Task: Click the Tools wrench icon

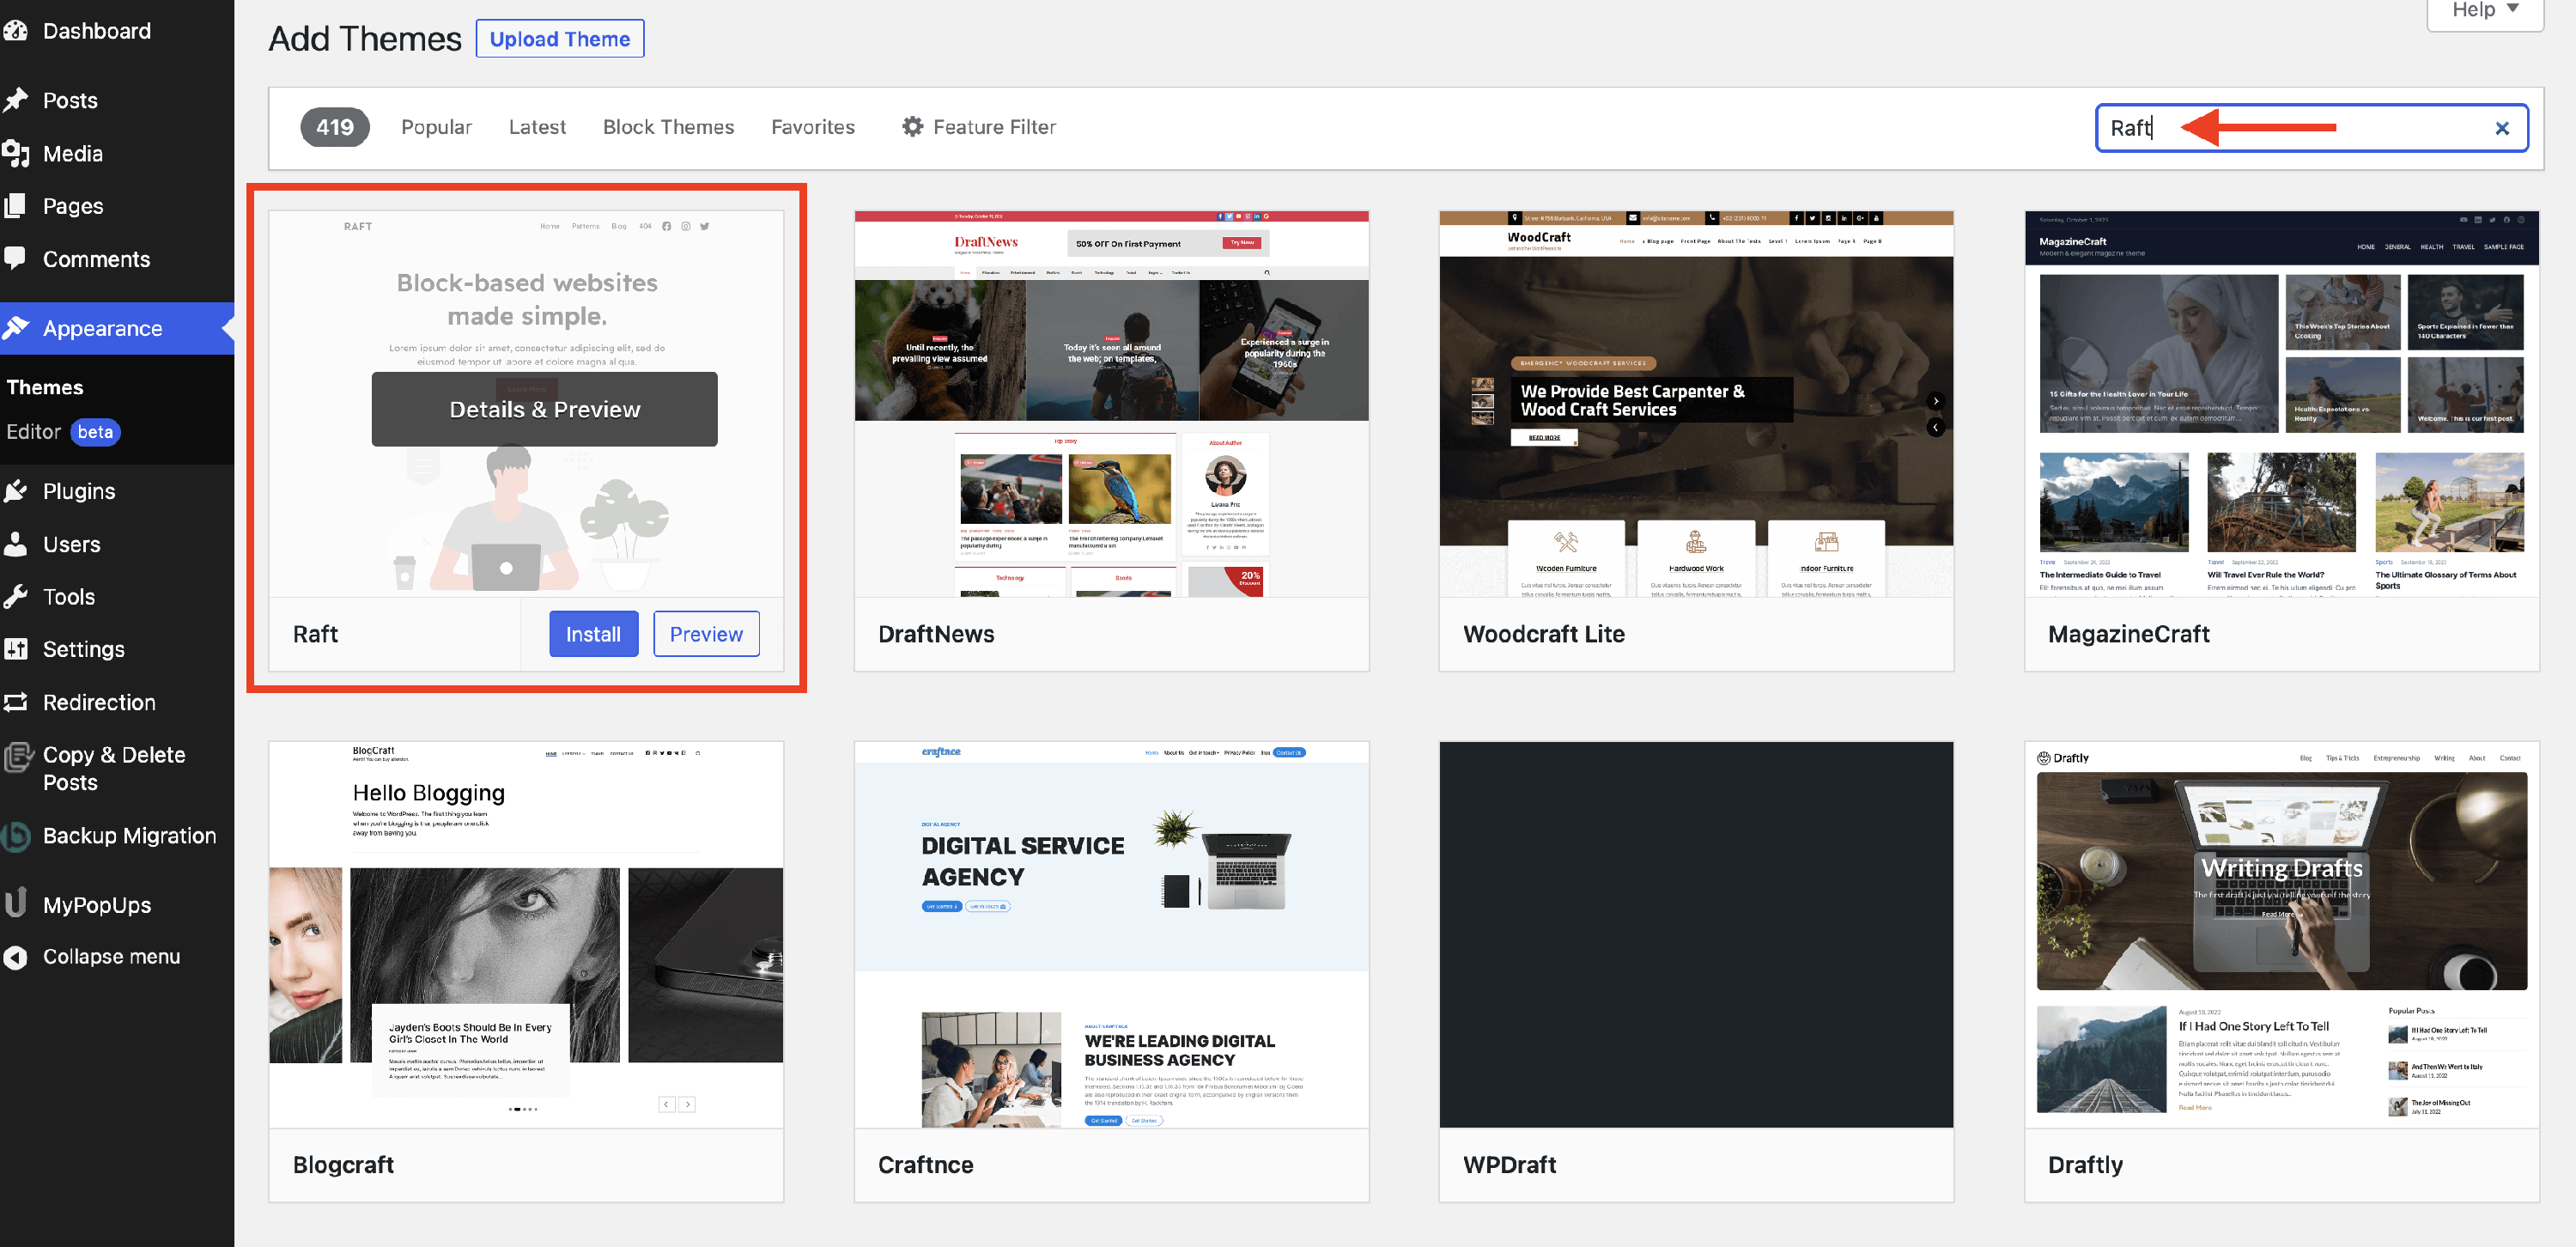Action: coord(16,597)
